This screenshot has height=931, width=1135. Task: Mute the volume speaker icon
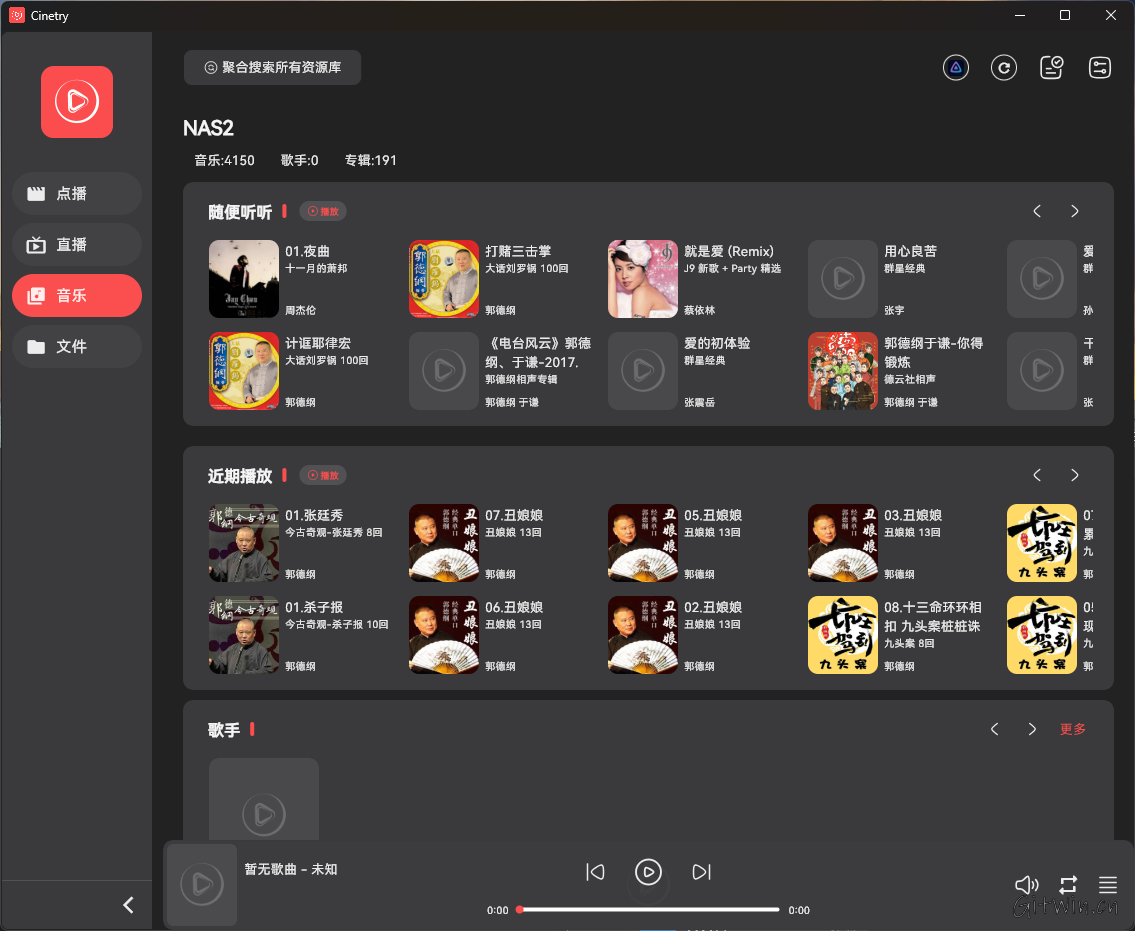coord(1026,885)
